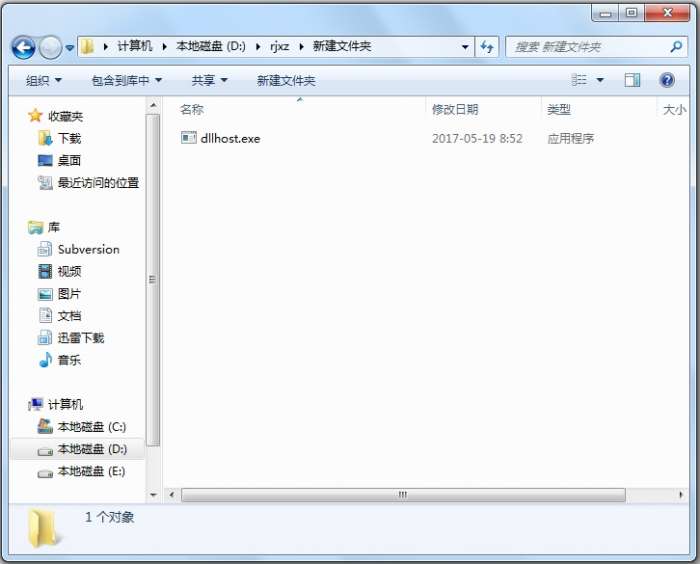This screenshot has width=700, height=564.
Task: Click the file list horizontal scrollbar thumb
Action: tap(403, 495)
